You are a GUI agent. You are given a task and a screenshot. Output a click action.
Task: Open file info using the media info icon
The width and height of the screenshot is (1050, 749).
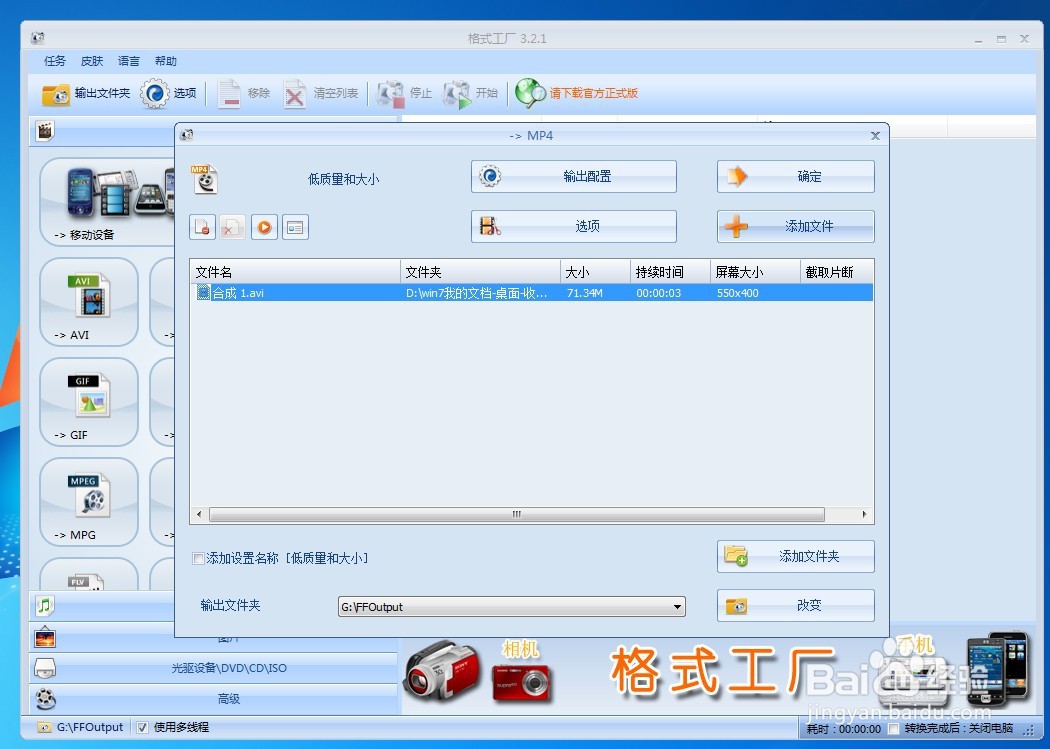(294, 227)
